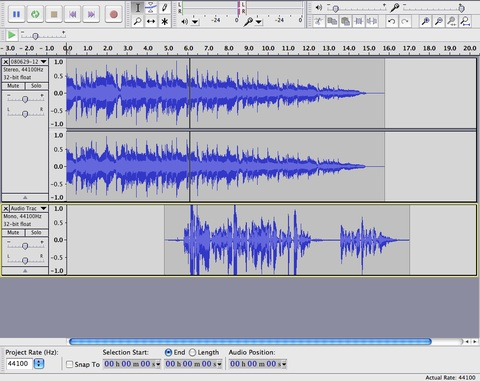
Task: Solo the mono Audio Track
Action: pyautogui.click(x=36, y=233)
